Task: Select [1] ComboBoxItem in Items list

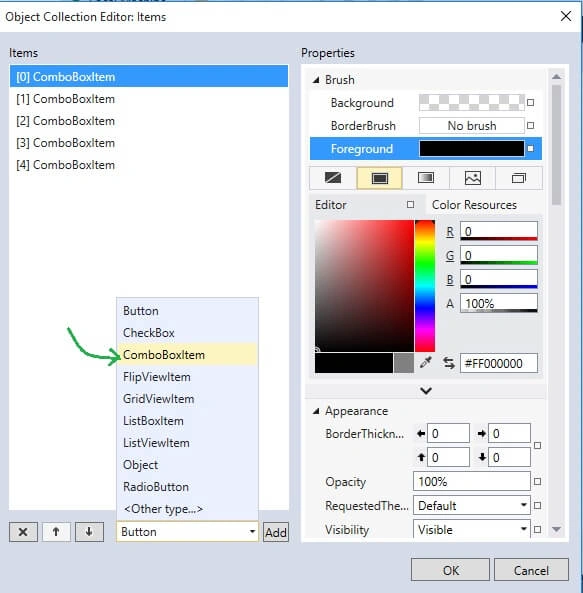Action: (149, 99)
